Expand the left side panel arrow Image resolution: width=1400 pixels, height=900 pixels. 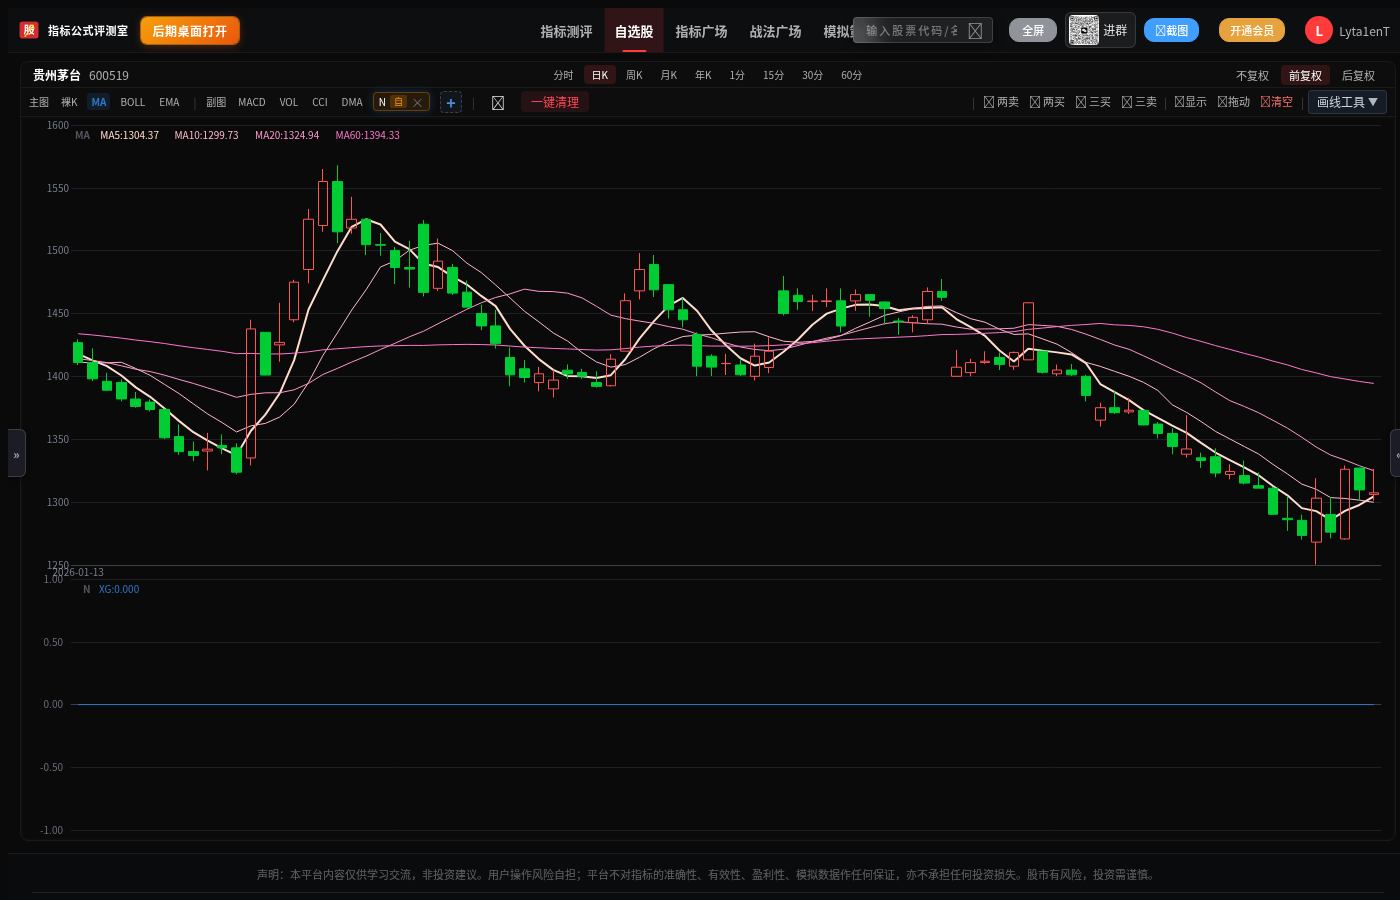(x=16, y=454)
